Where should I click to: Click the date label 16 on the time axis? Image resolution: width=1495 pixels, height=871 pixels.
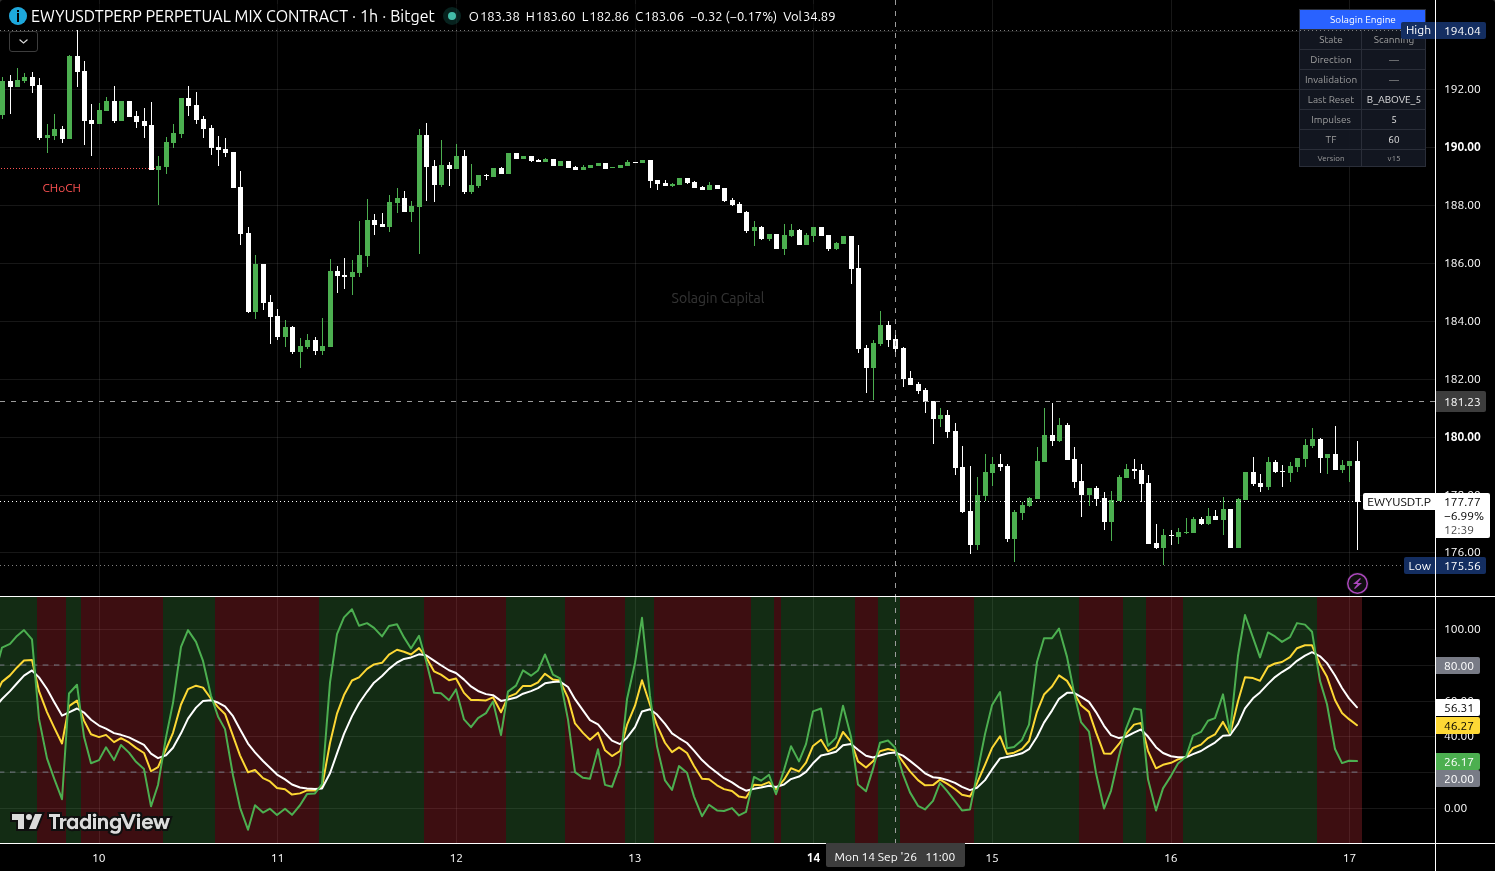point(1171,858)
